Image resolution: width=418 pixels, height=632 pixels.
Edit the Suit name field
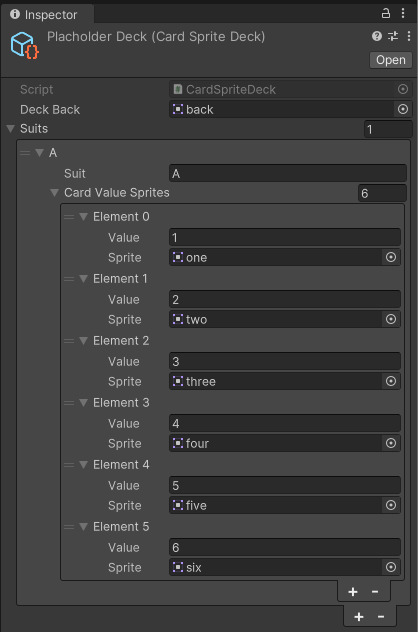pyautogui.click(x=288, y=173)
